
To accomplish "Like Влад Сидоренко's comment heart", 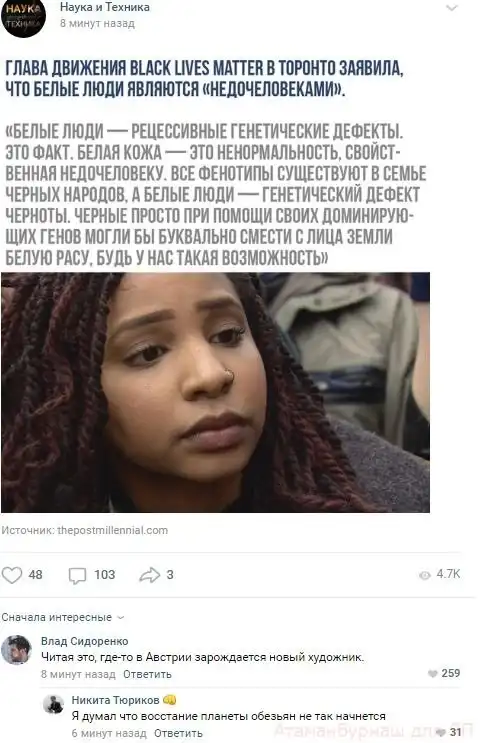I will [x=432, y=673].
